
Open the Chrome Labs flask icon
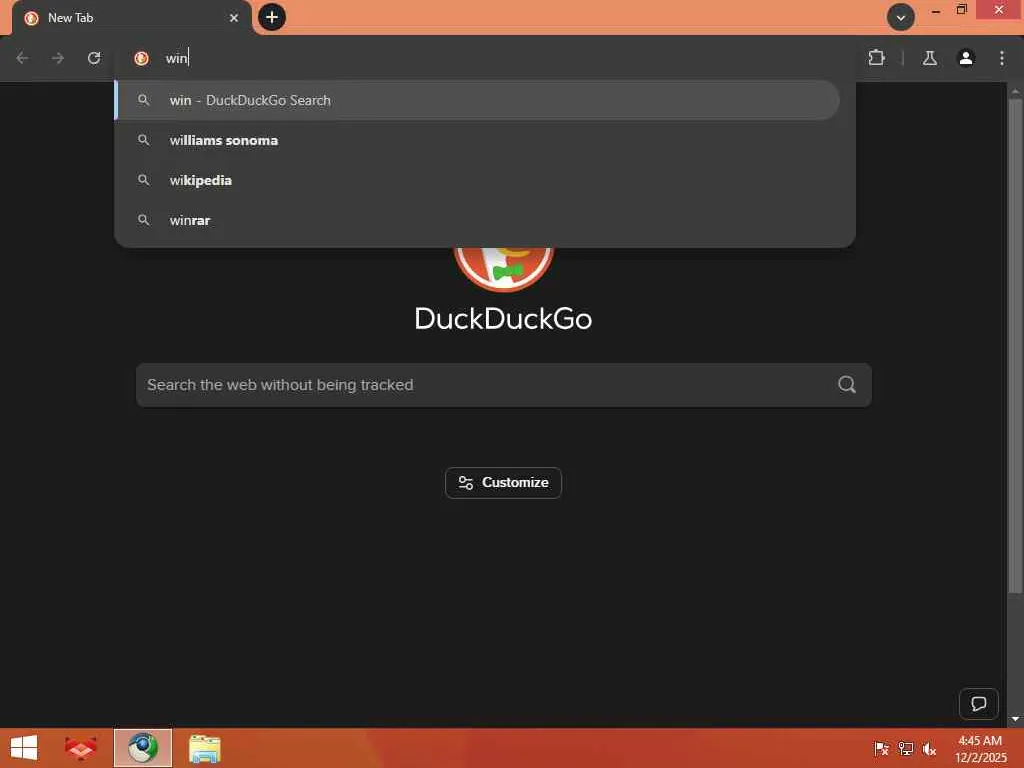click(x=929, y=58)
